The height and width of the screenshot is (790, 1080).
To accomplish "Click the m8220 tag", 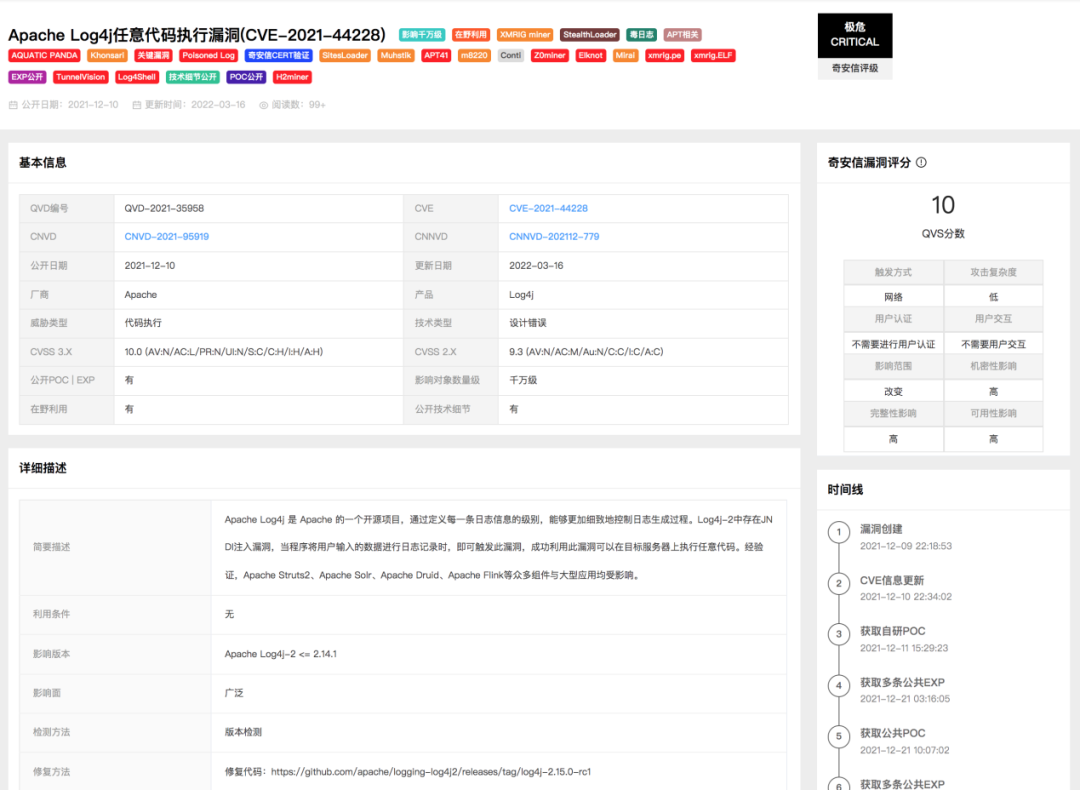I will pyautogui.click(x=474, y=56).
